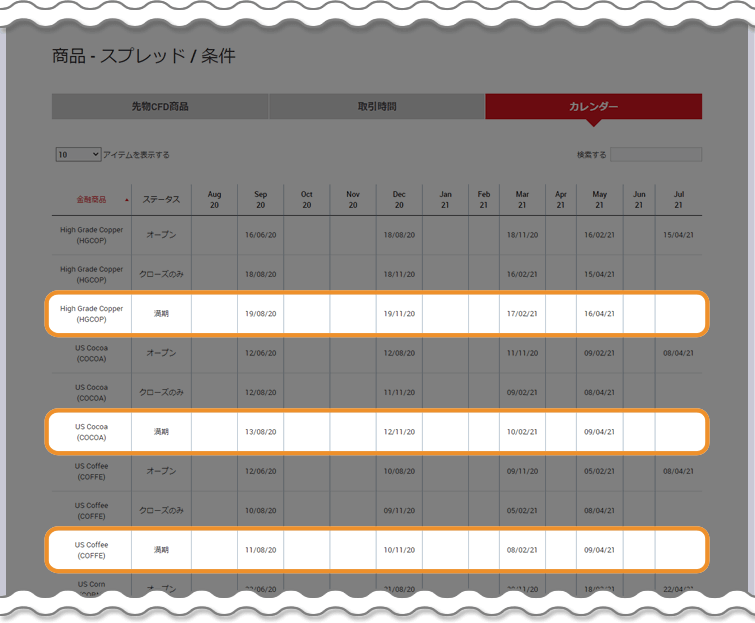Click the sort arrow beside 金融商品 header
The width and height of the screenshot is (755, 623).
(x=127, y=200)
